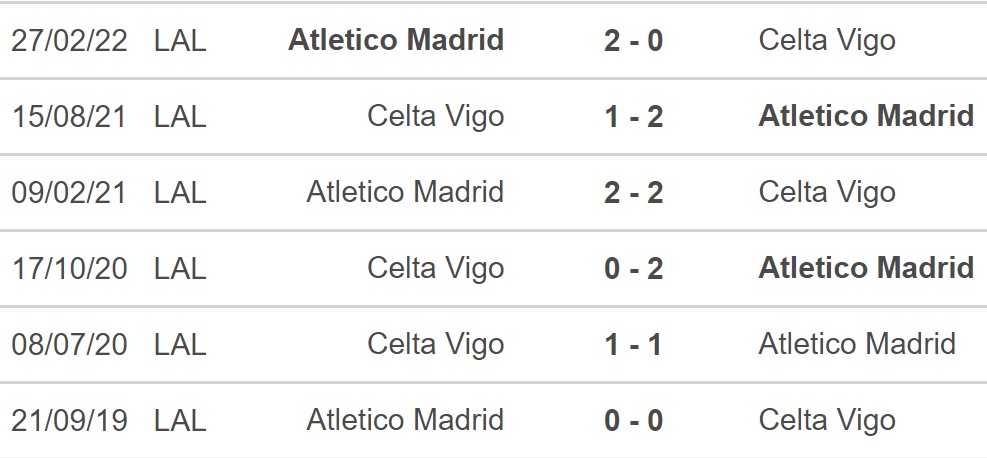987x458 pixels.
Task: Select the 21/09/19 date
Action: (69, 421)
